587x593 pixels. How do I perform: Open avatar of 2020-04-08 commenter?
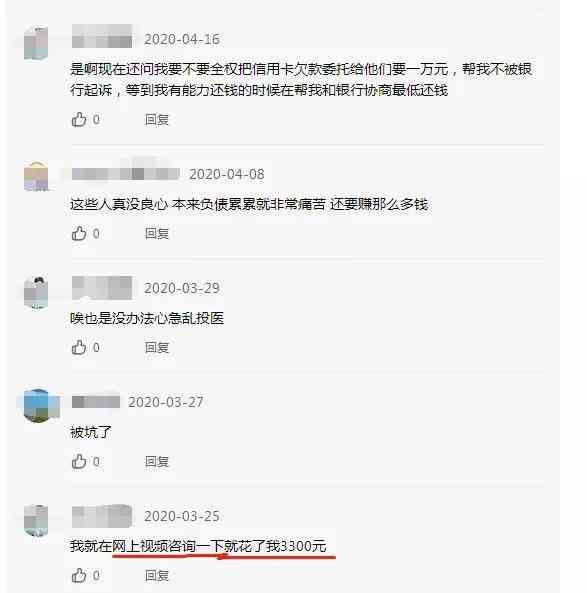(36, 176)
